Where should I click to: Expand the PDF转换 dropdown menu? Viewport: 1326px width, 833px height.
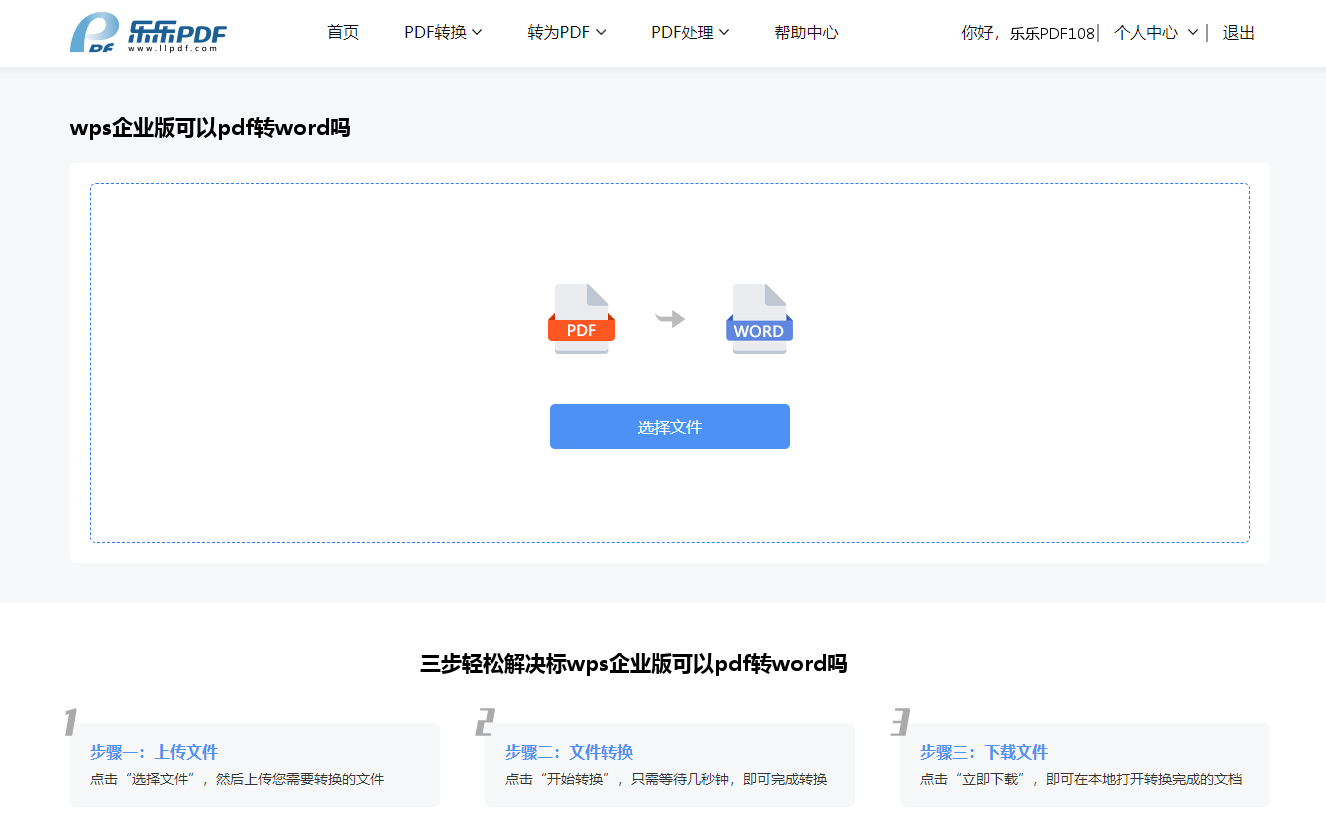(x=443, y=33)
